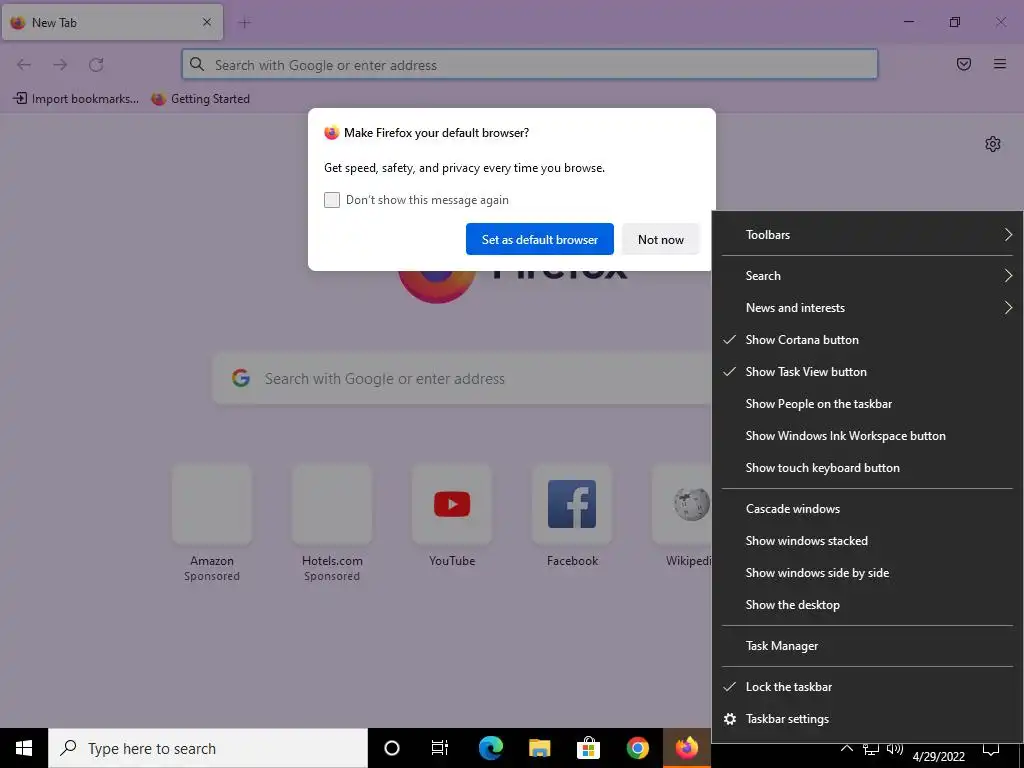
Task: Open Cortana circle icon on taskbar
Action: (392, 748)
